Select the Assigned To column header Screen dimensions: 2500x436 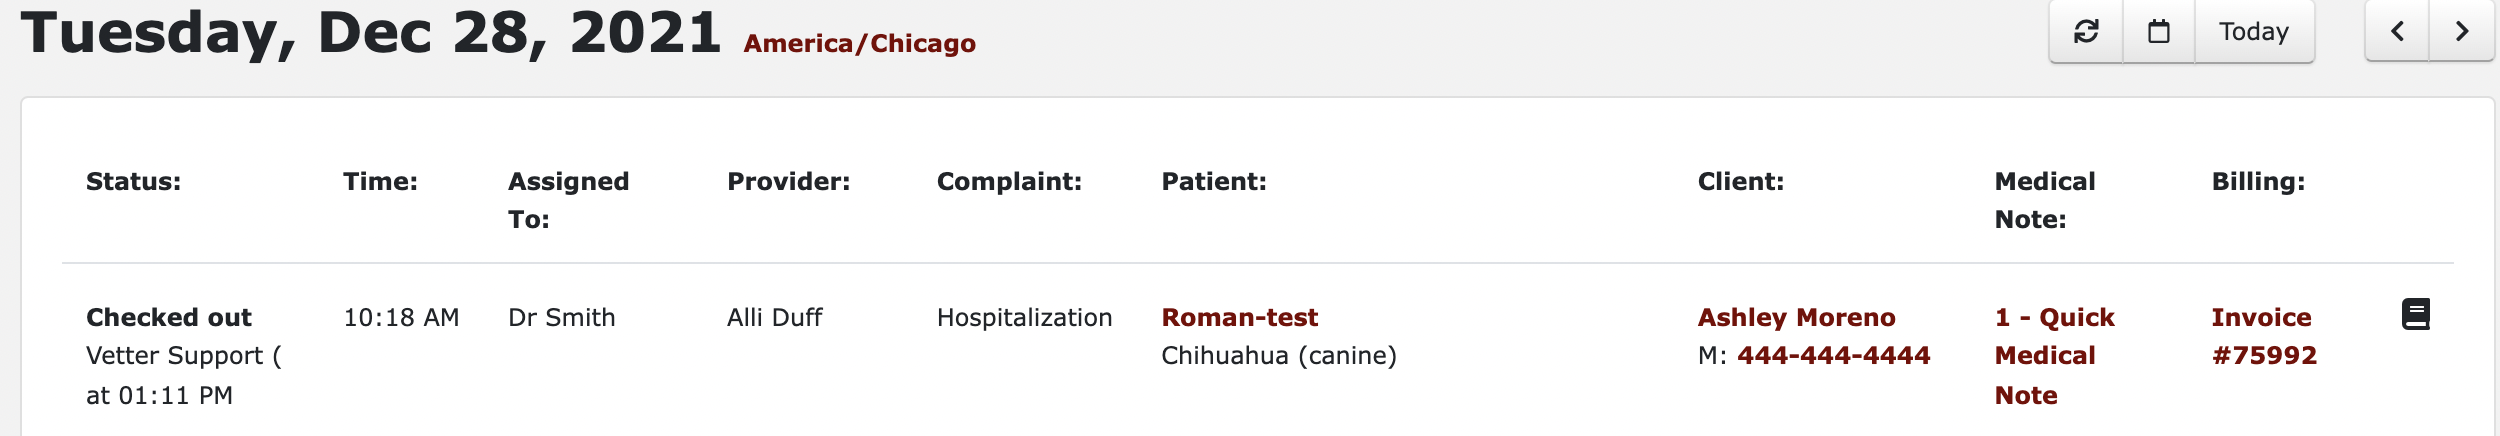(568, 201)
